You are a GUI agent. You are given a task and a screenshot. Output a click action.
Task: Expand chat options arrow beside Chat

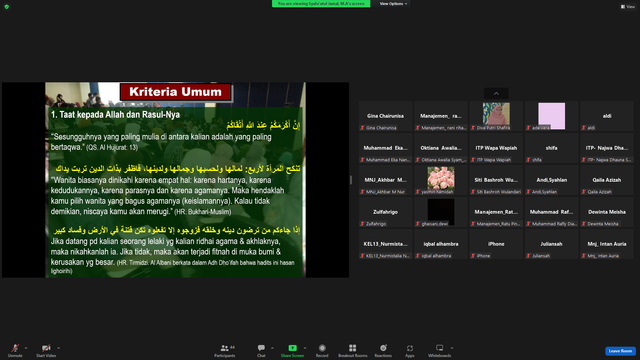point(273,348)
